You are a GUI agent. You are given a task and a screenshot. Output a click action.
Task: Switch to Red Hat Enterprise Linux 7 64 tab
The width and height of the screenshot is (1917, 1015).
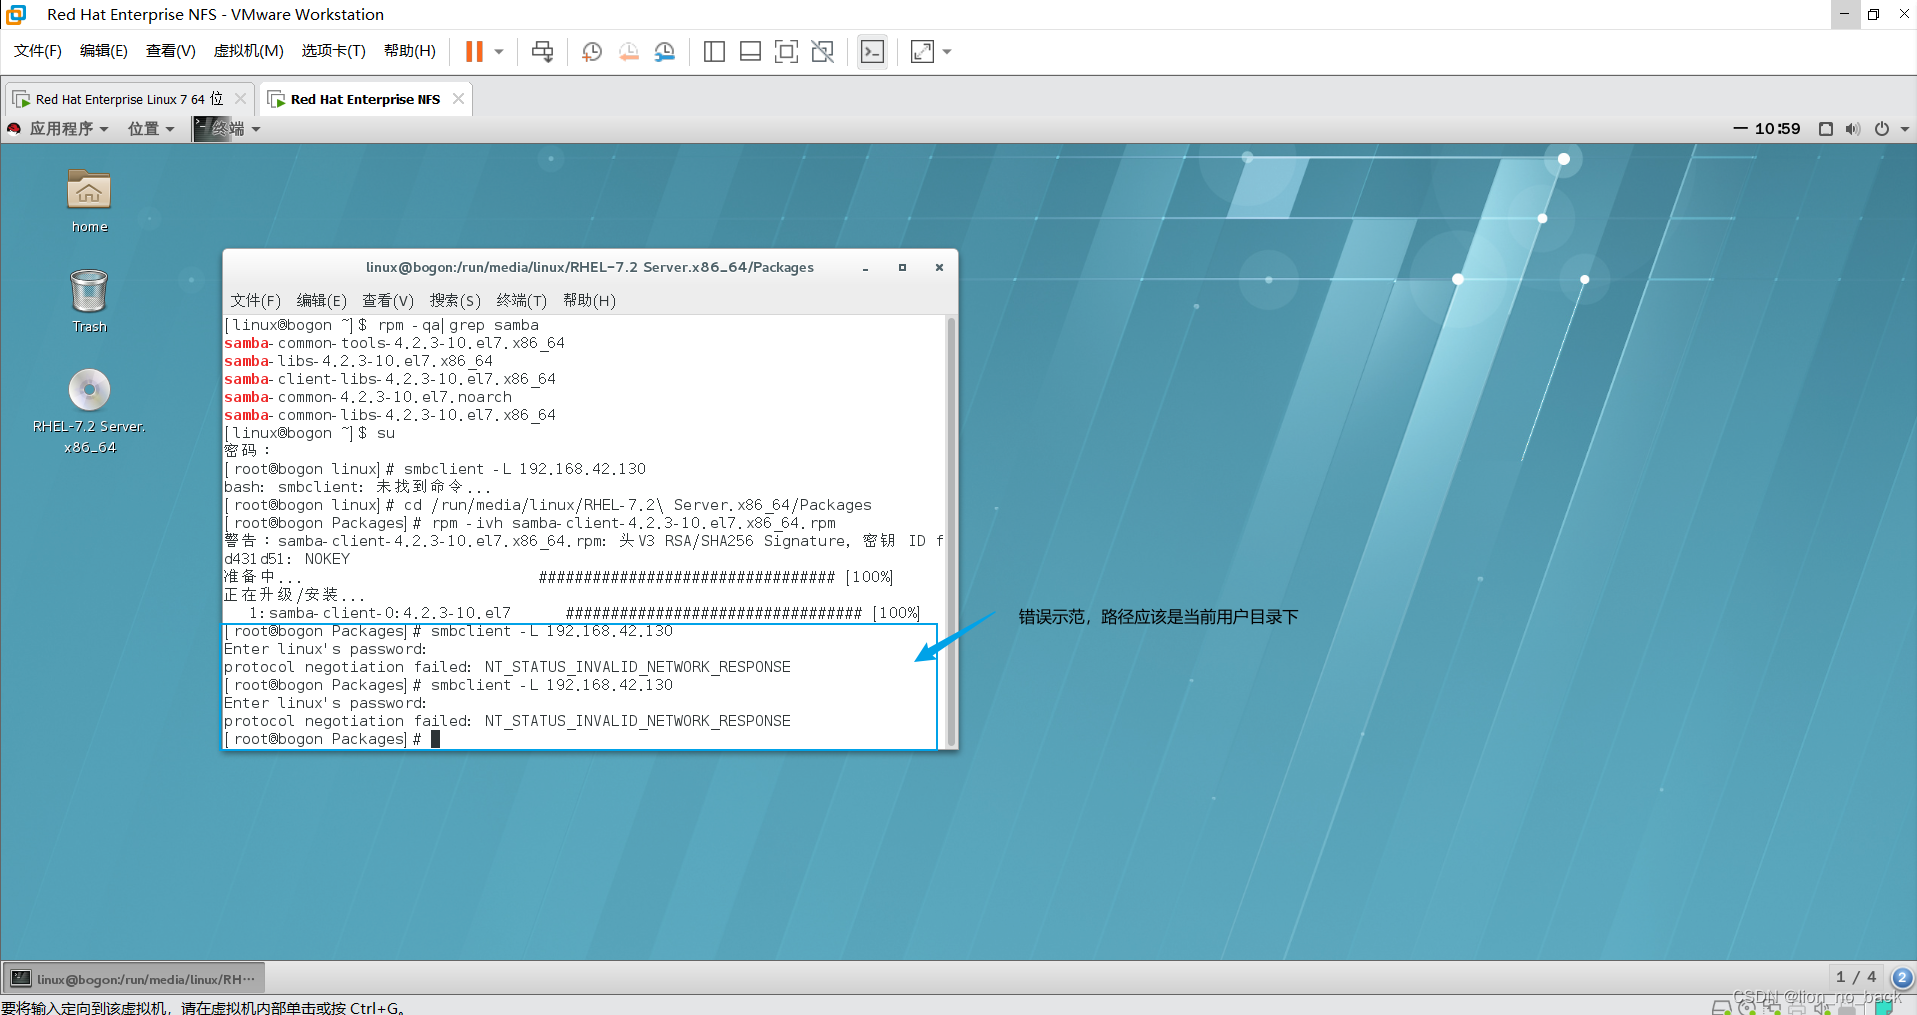pyautogui.click(x=128, y=99)
